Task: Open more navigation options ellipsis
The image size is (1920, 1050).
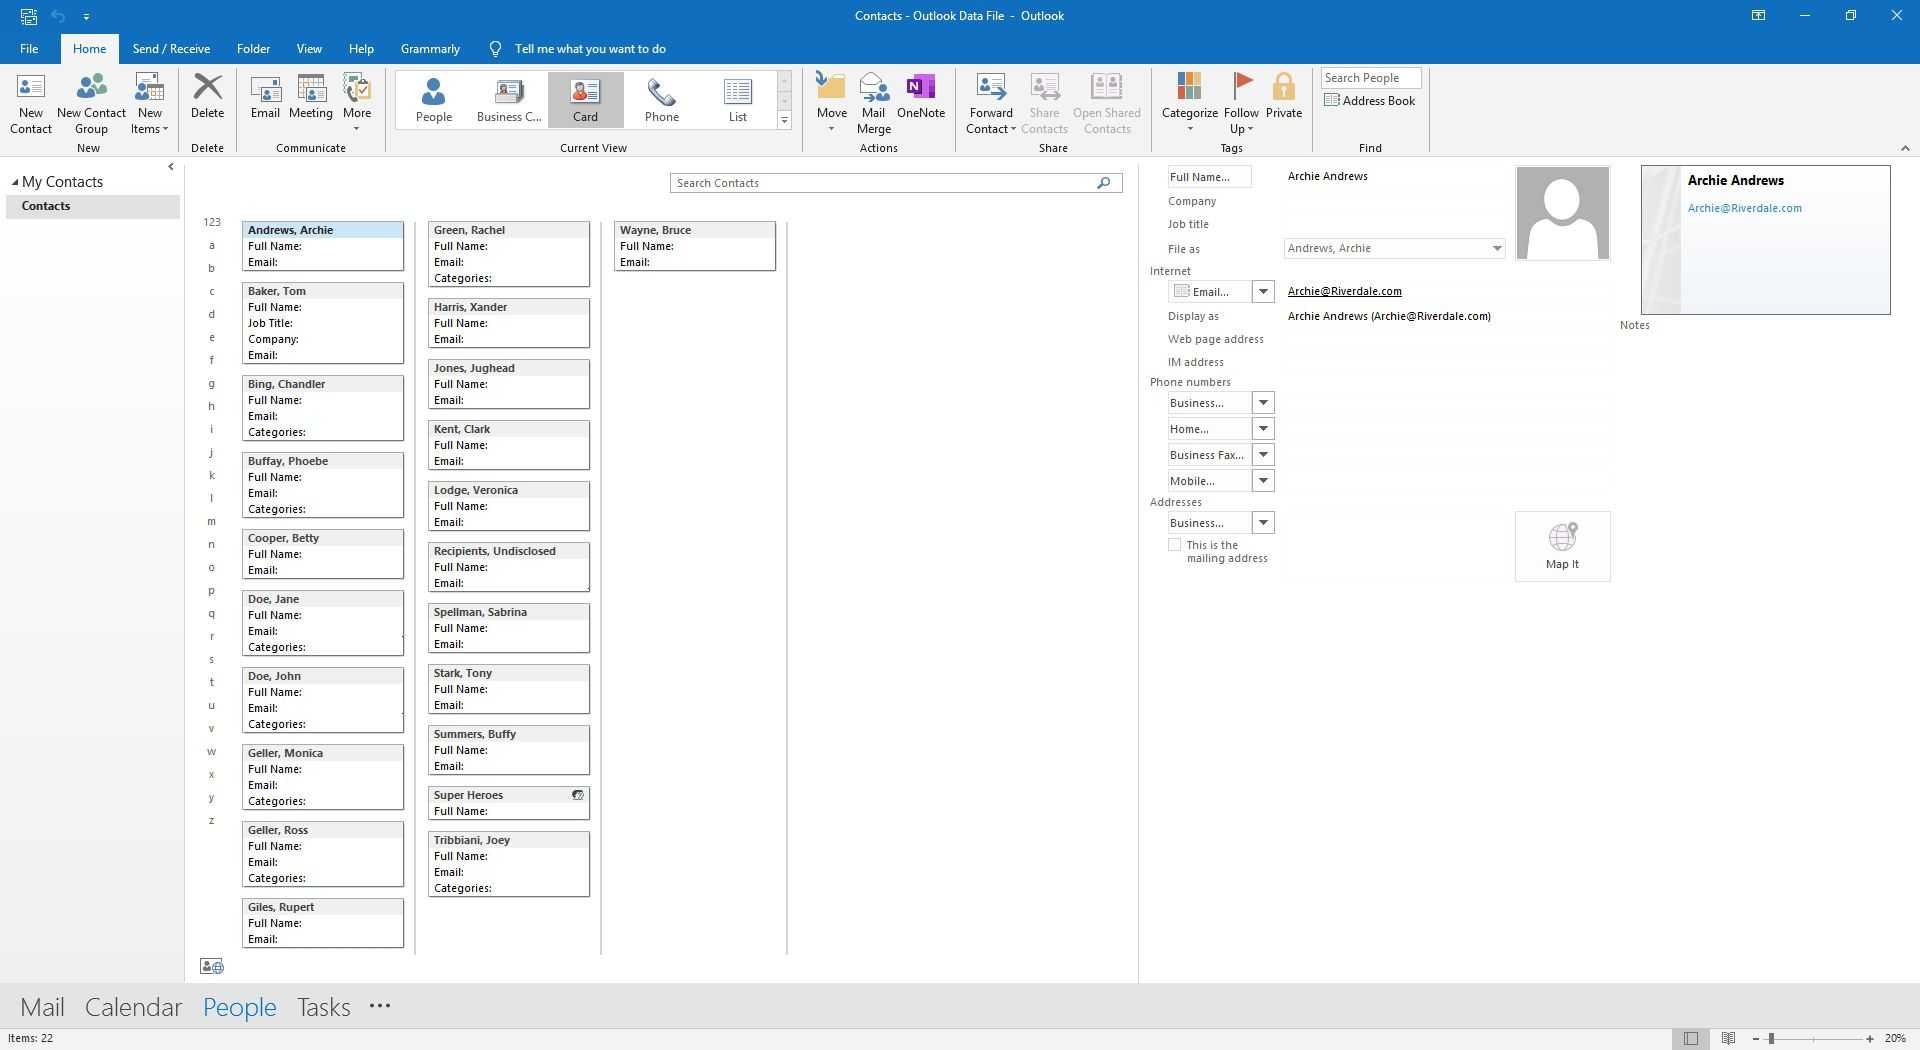Action: [379, 1006]
